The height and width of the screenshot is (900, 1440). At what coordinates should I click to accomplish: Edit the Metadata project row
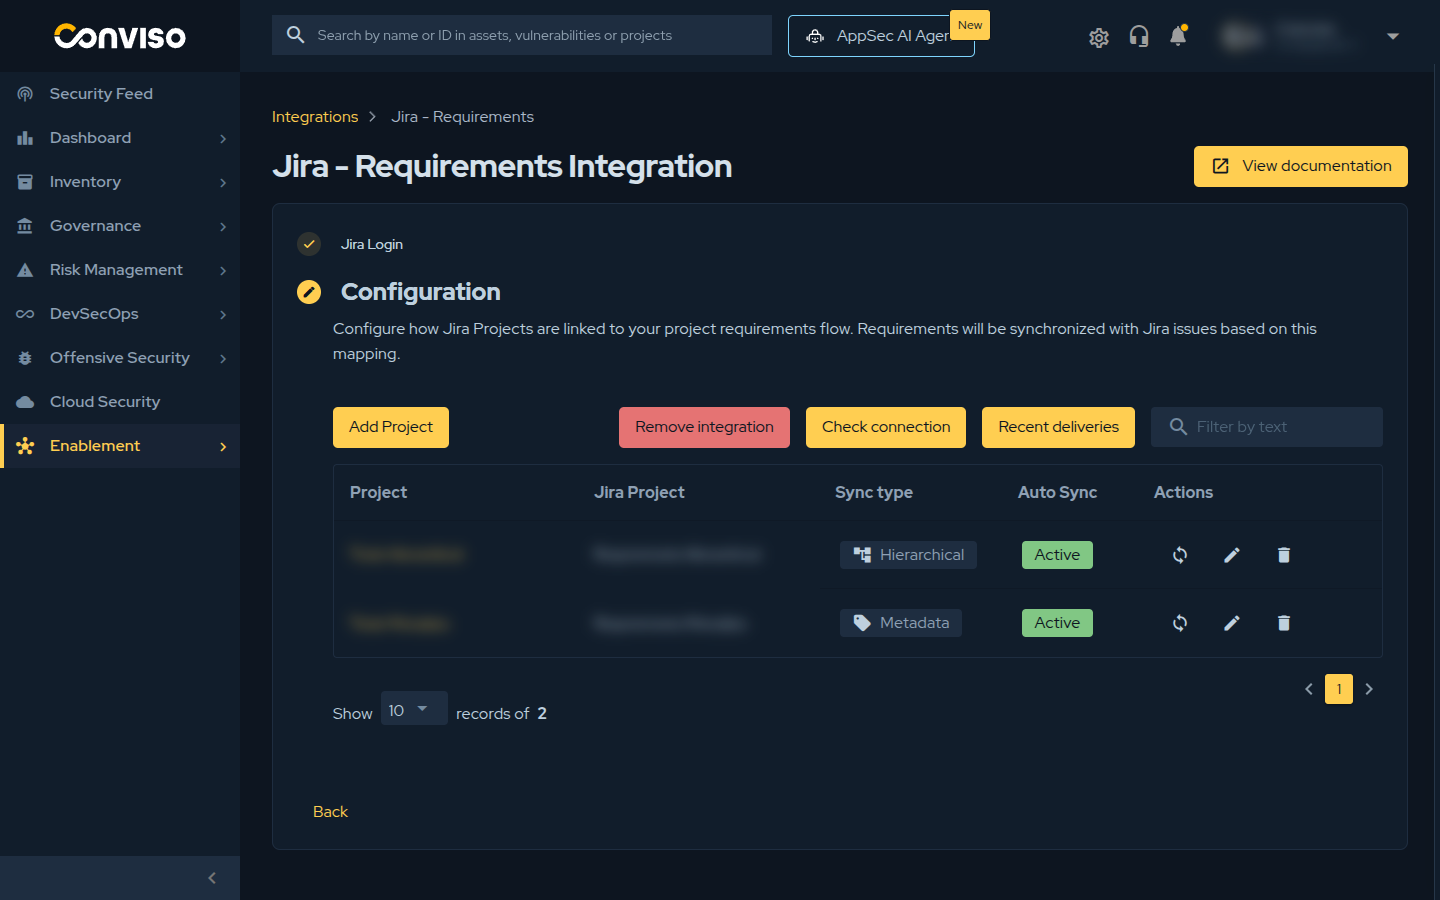(1232, 623)
